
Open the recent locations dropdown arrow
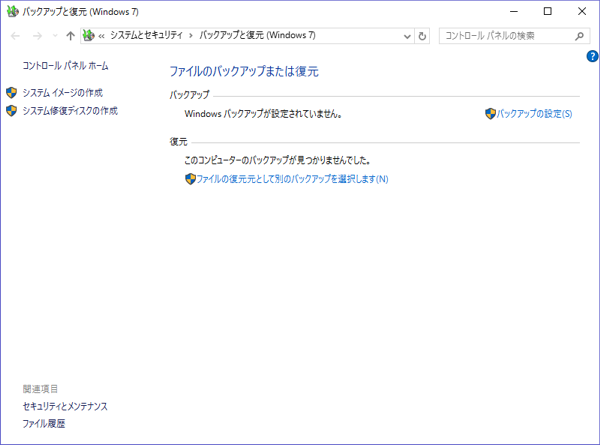(x=55, y=36)
